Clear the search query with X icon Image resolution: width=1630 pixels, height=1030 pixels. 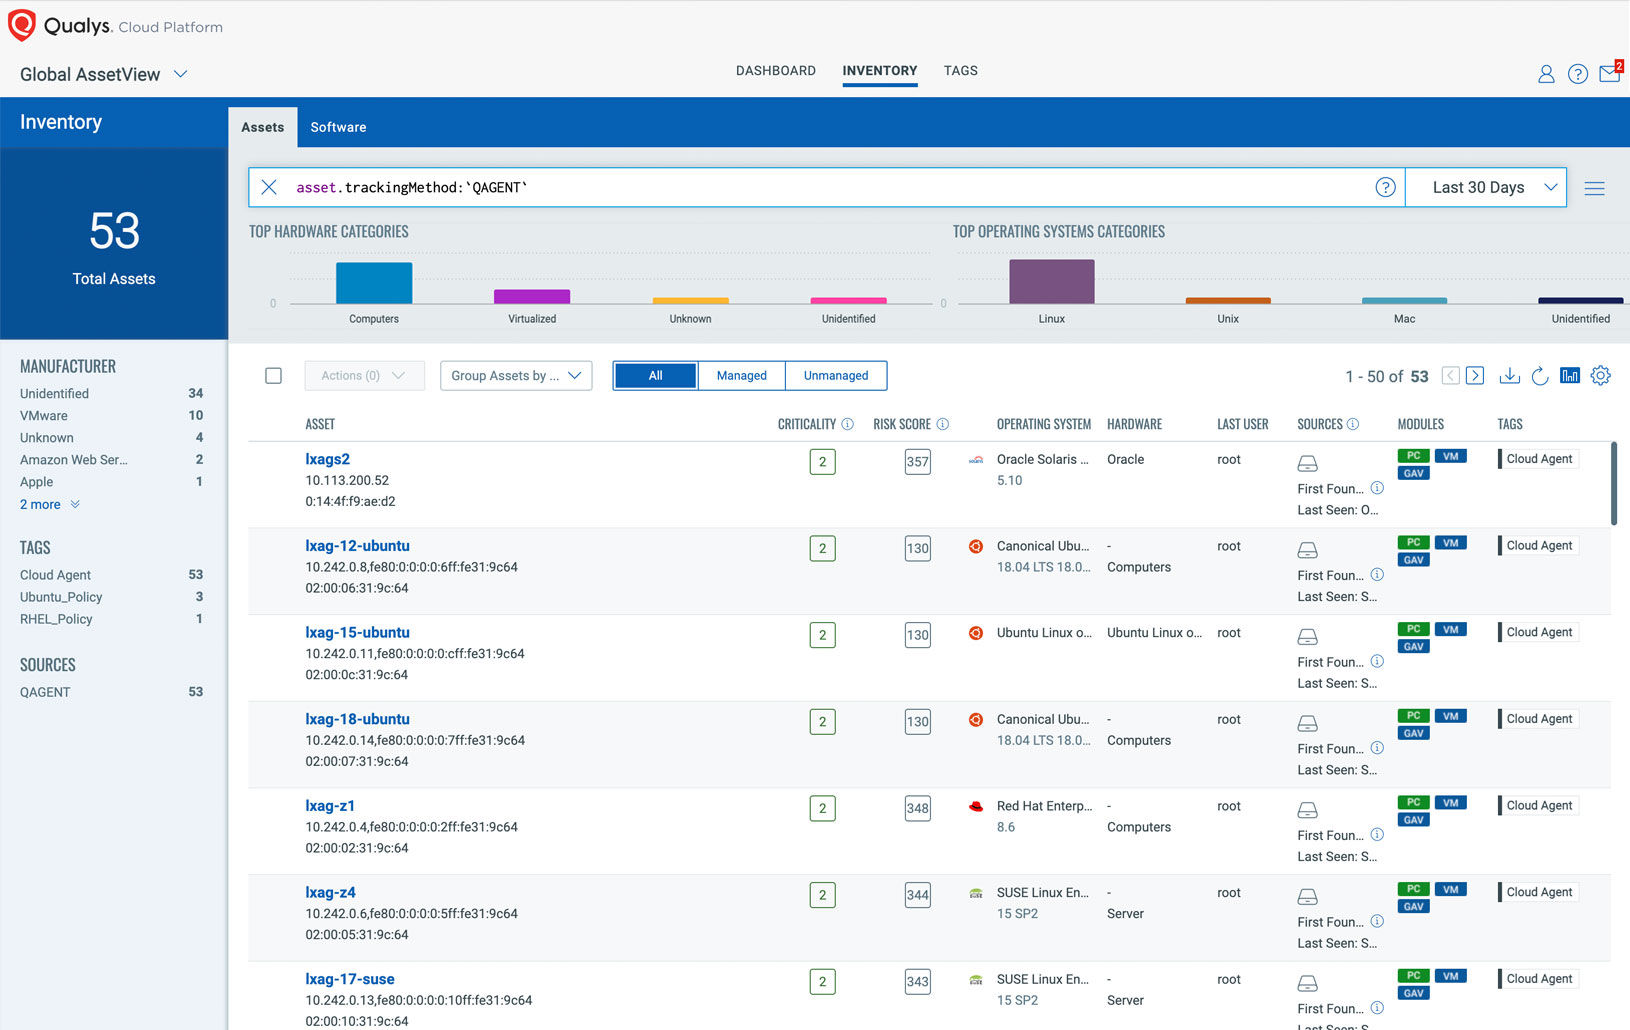[269, 187]
